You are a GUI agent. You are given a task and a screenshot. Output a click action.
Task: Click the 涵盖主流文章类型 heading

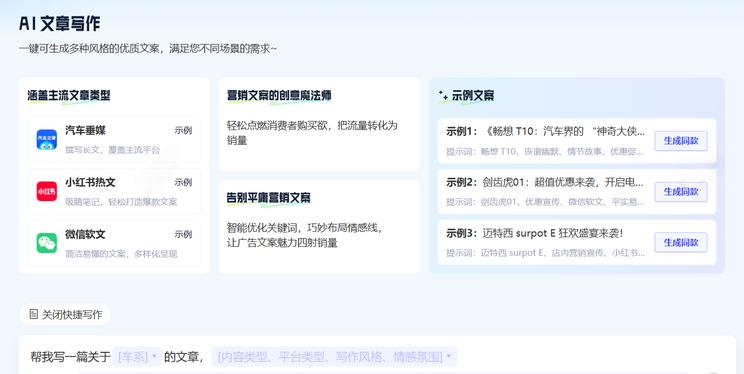(69, 95)
